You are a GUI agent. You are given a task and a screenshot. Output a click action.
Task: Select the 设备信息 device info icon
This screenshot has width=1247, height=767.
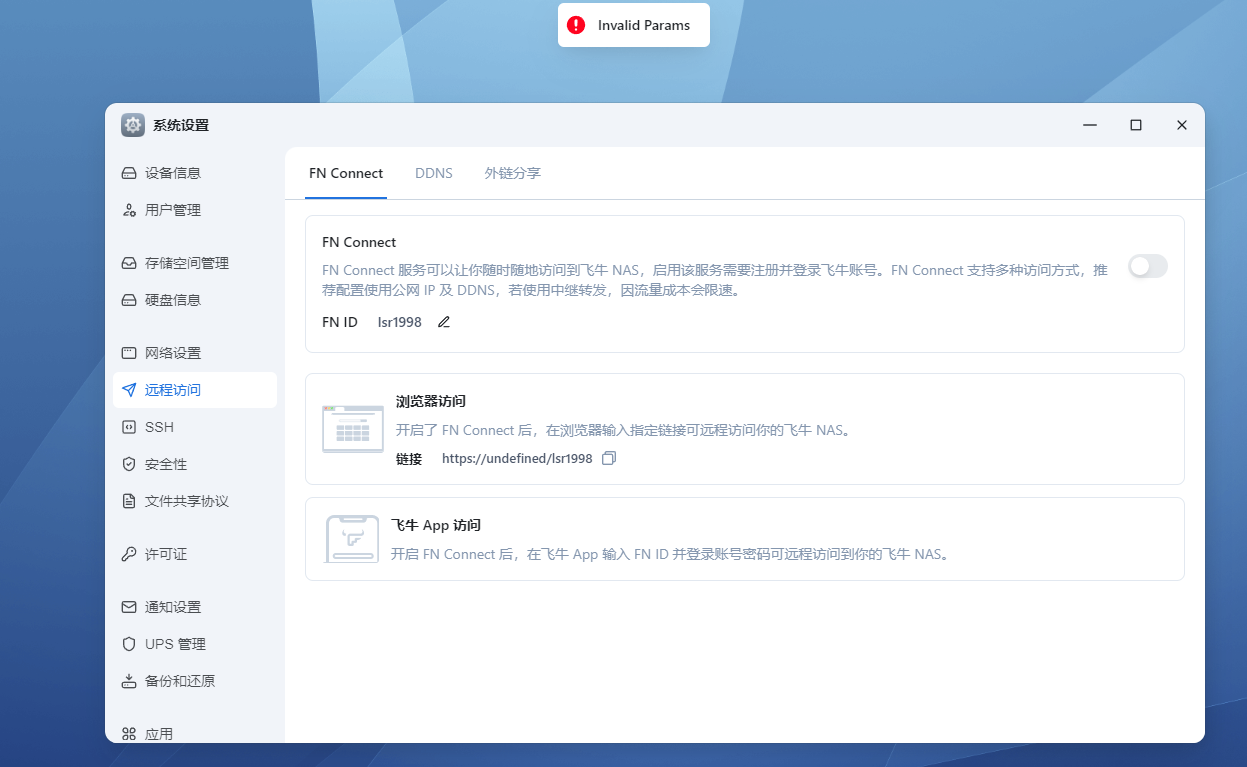pos(131,172)
